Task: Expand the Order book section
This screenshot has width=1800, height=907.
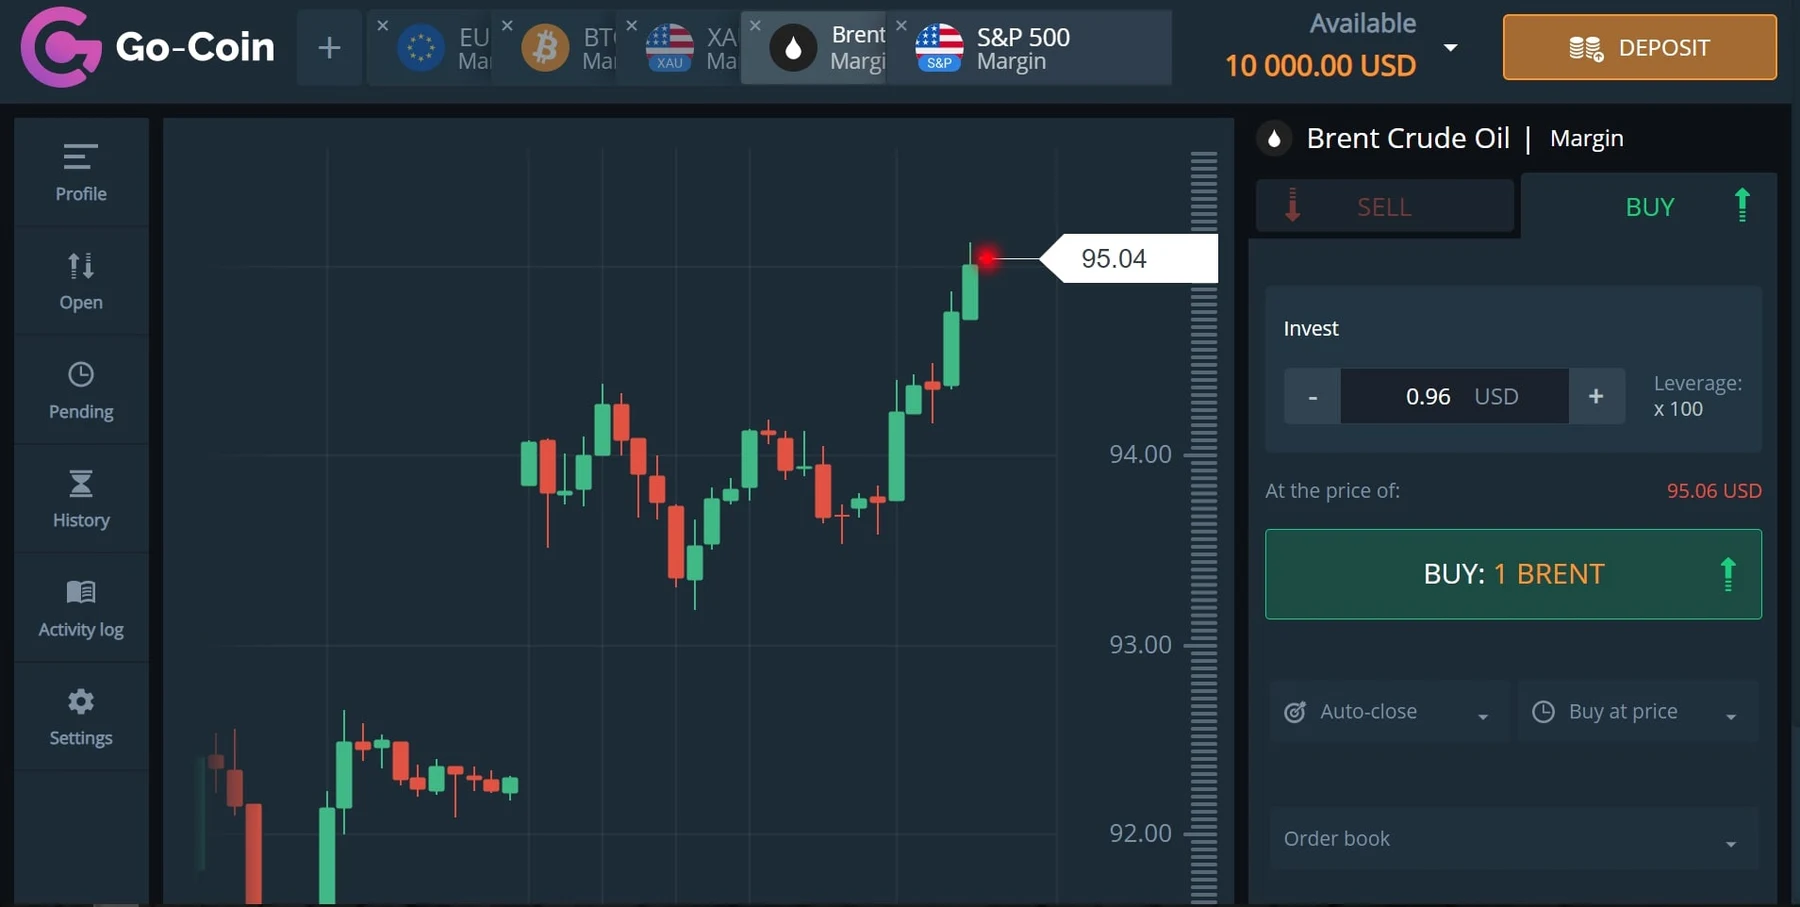Action: click(1513, 839)
